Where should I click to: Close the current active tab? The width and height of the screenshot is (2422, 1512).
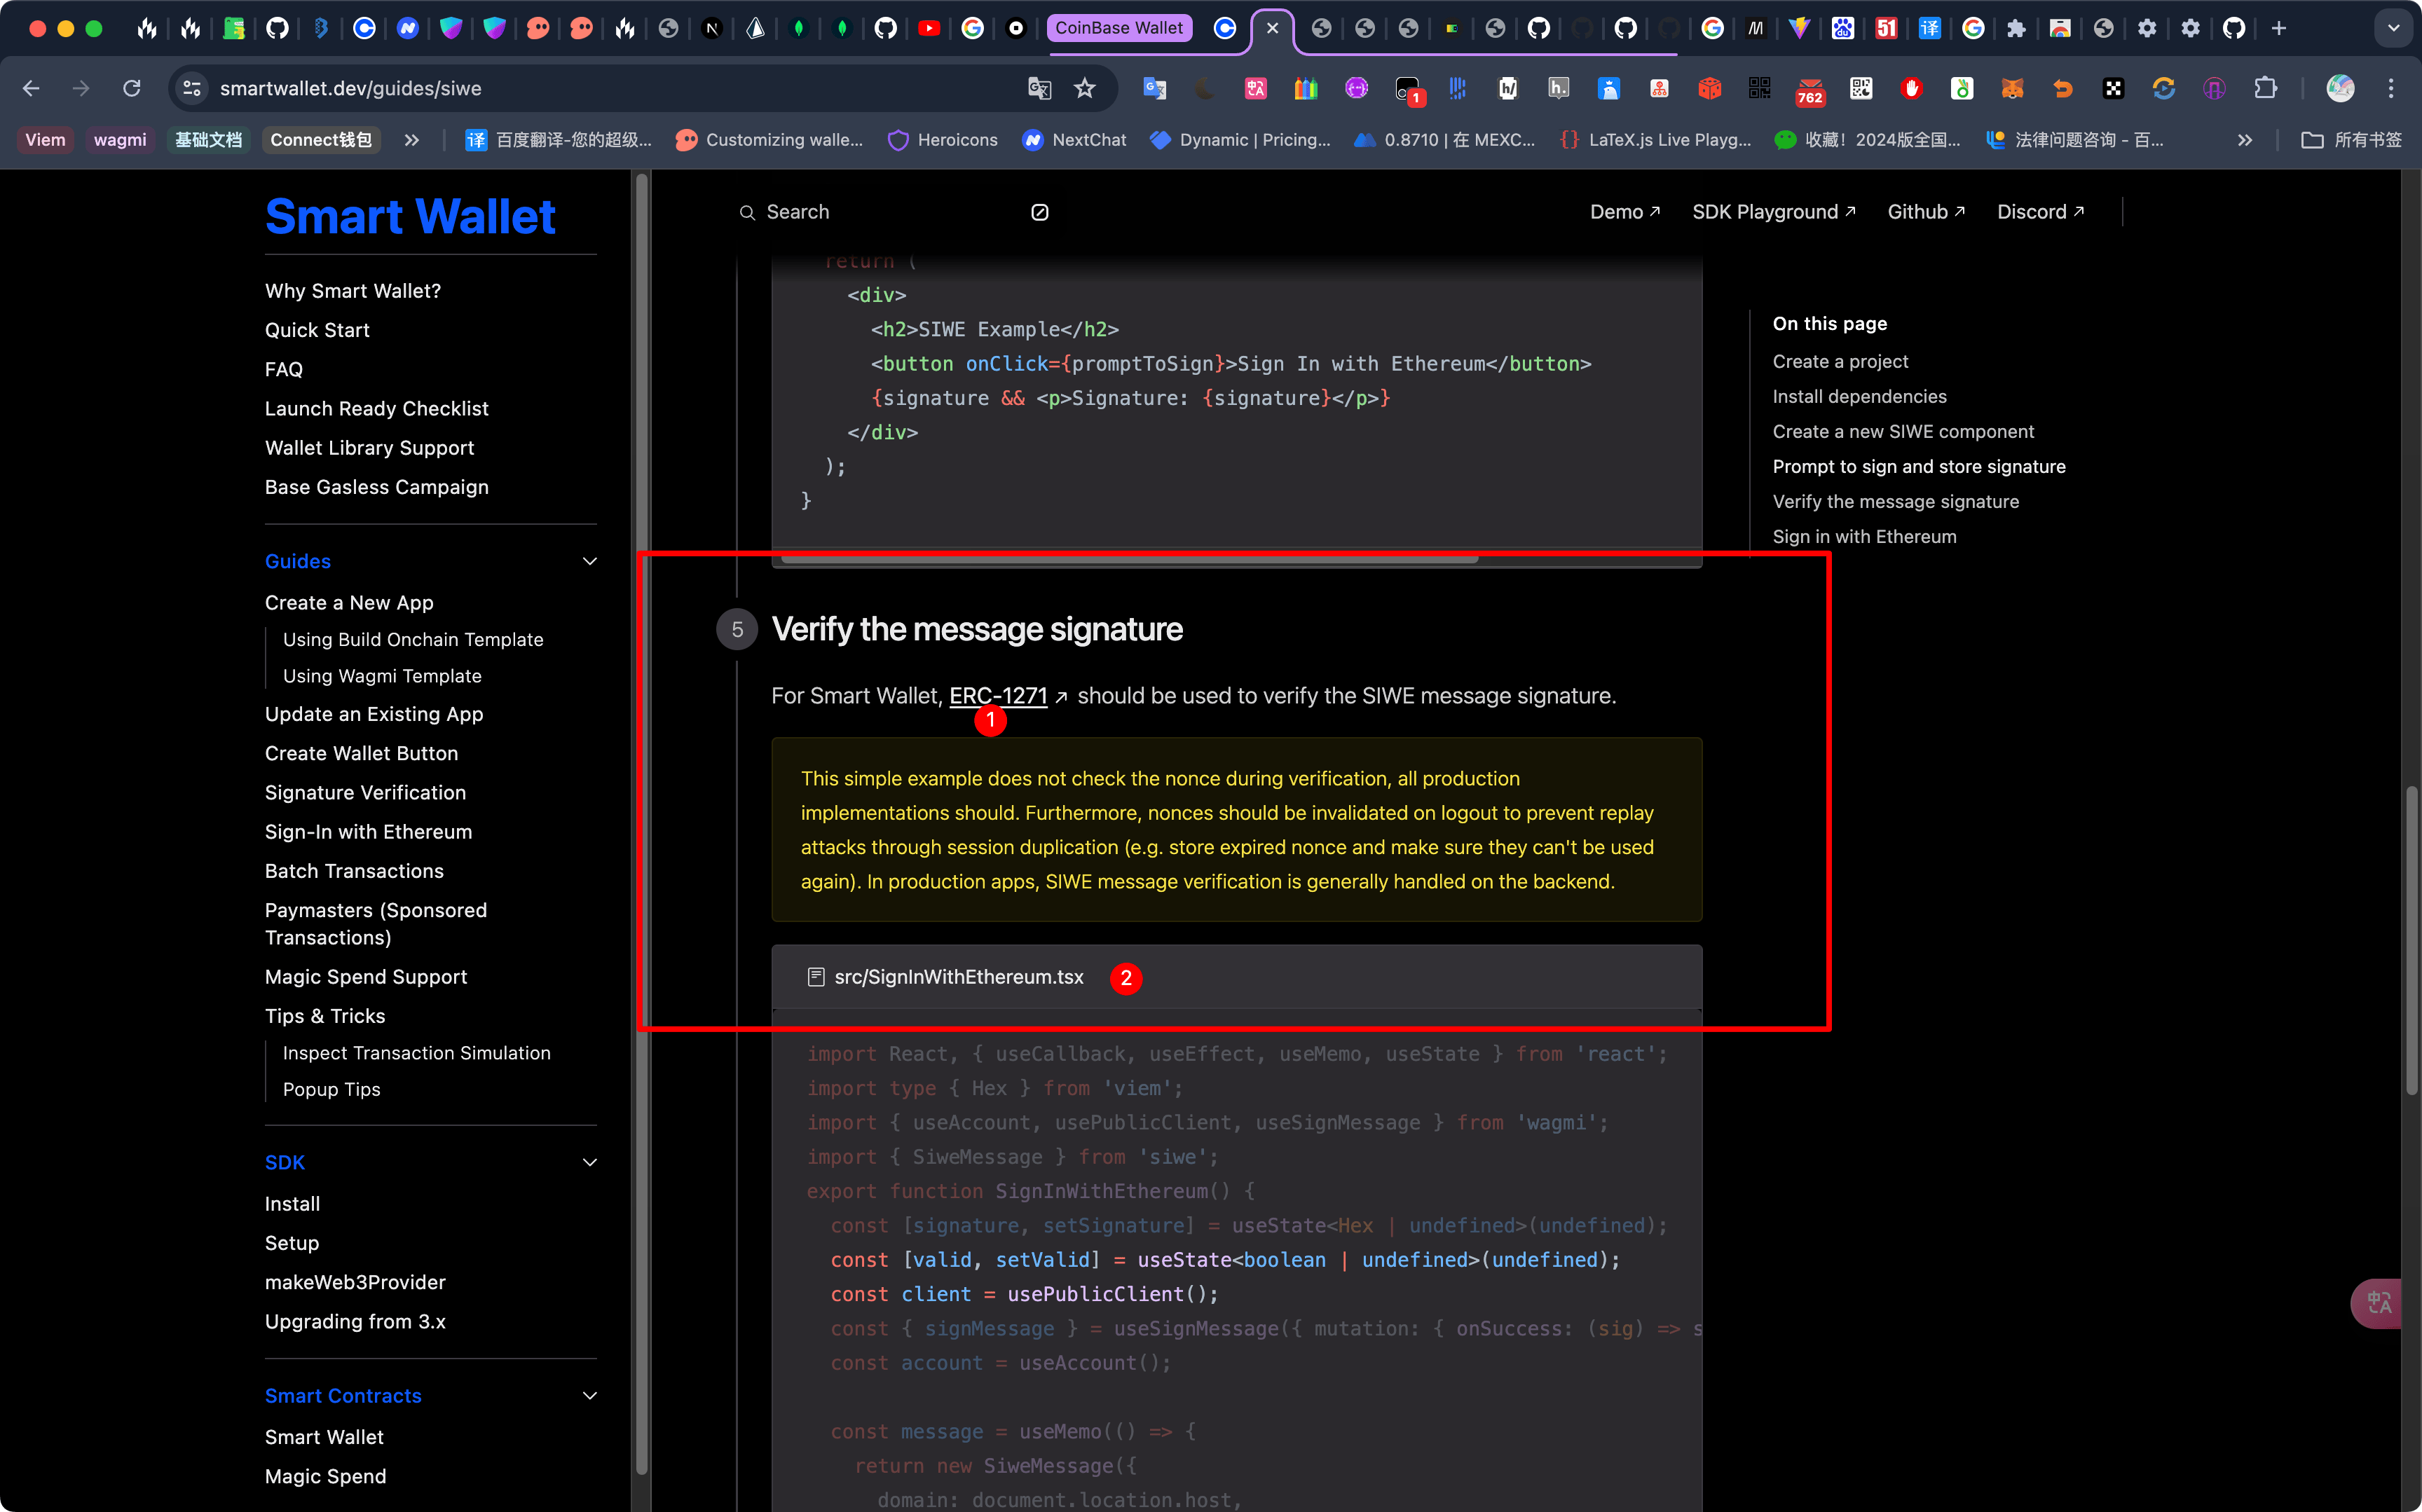[1272, 28]
